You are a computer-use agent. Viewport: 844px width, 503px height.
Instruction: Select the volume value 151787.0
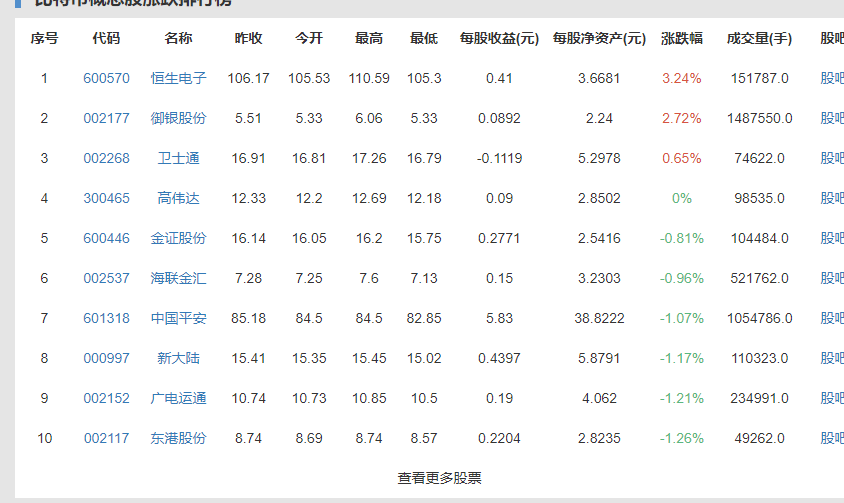pos(759,79)
